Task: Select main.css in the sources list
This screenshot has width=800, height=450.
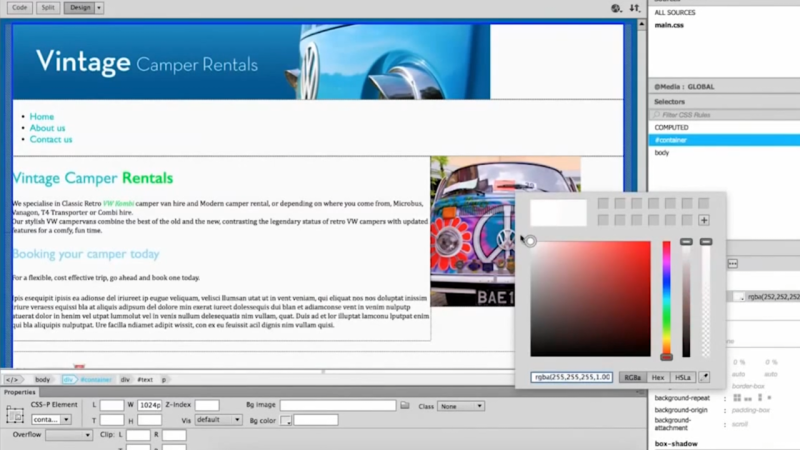Action: (x=669, y=25)
